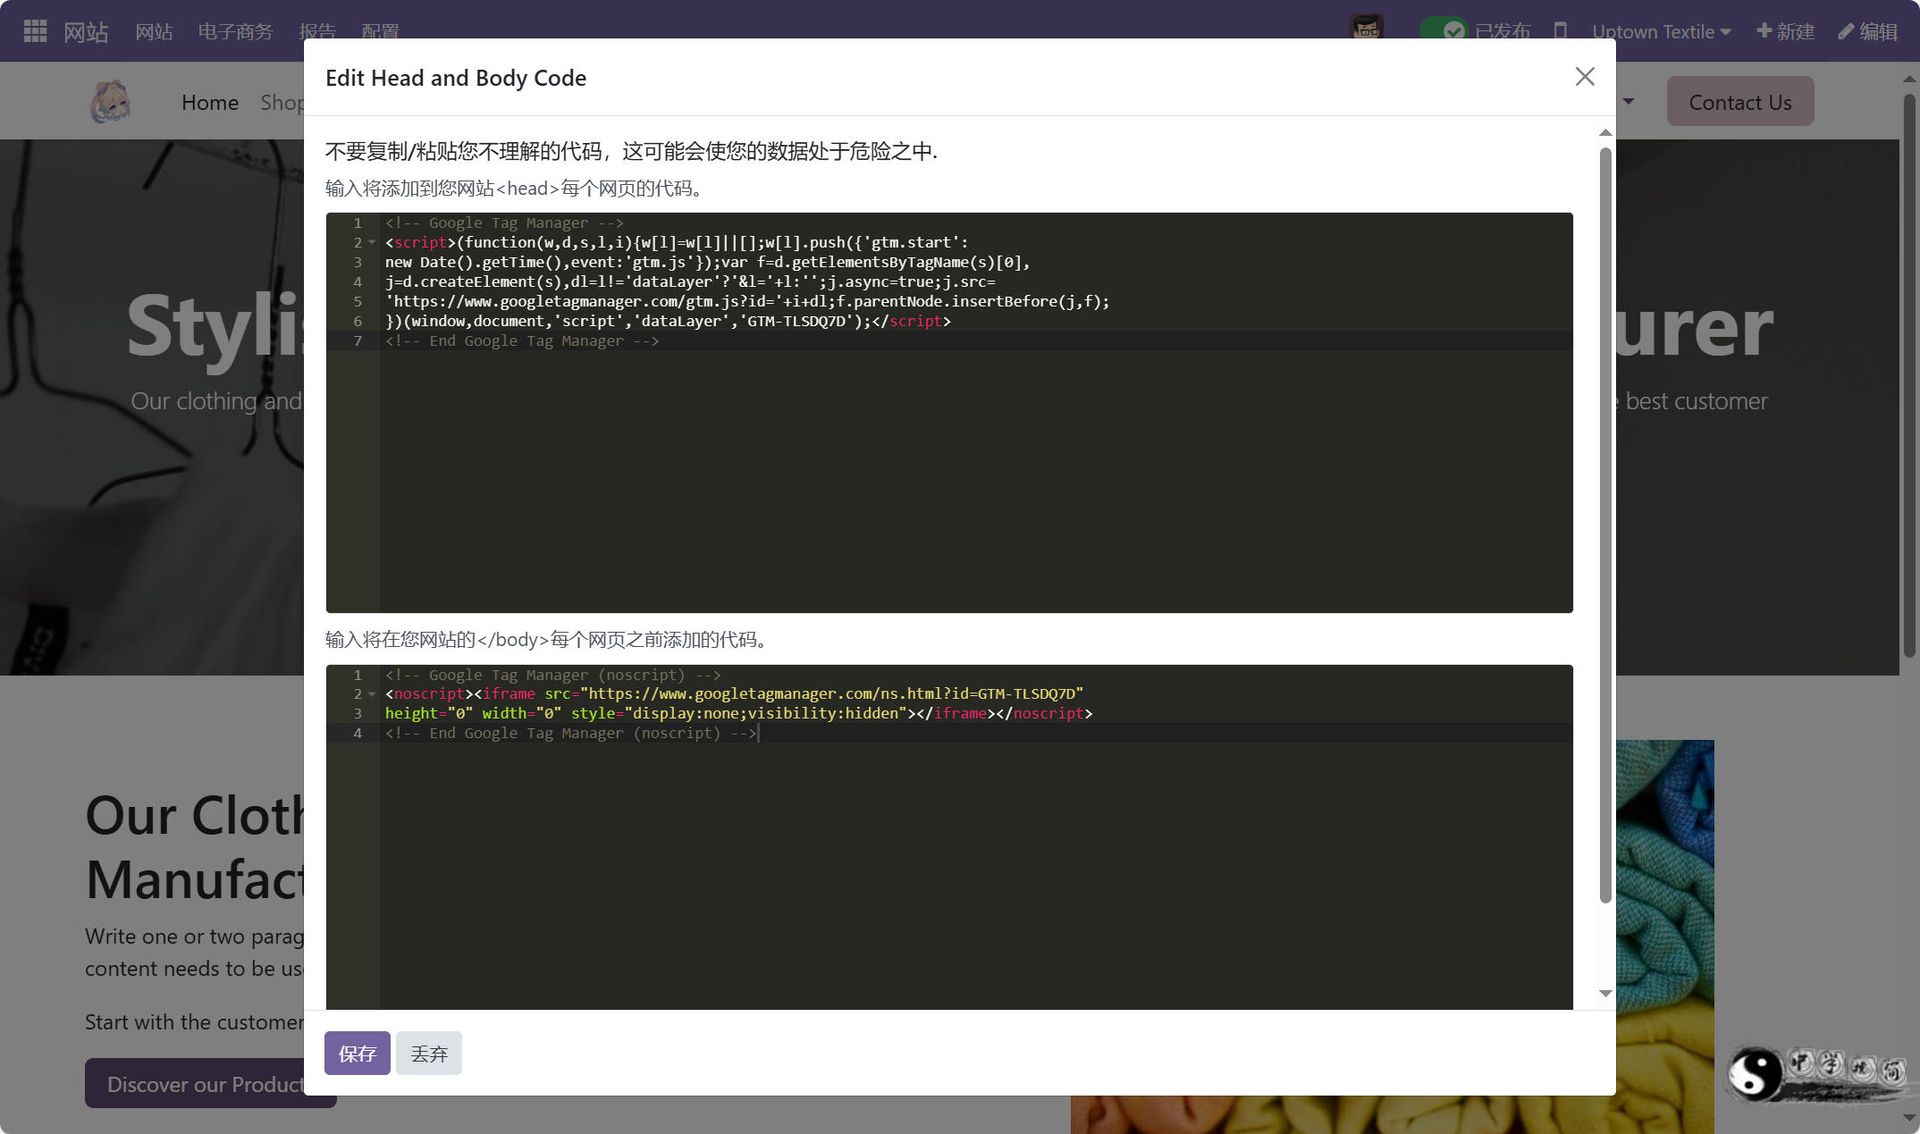Viewport: 1920px width, 1134px height.
Task: Open the Uptown Textile website dropdown
Action: tap(1661, 31)
